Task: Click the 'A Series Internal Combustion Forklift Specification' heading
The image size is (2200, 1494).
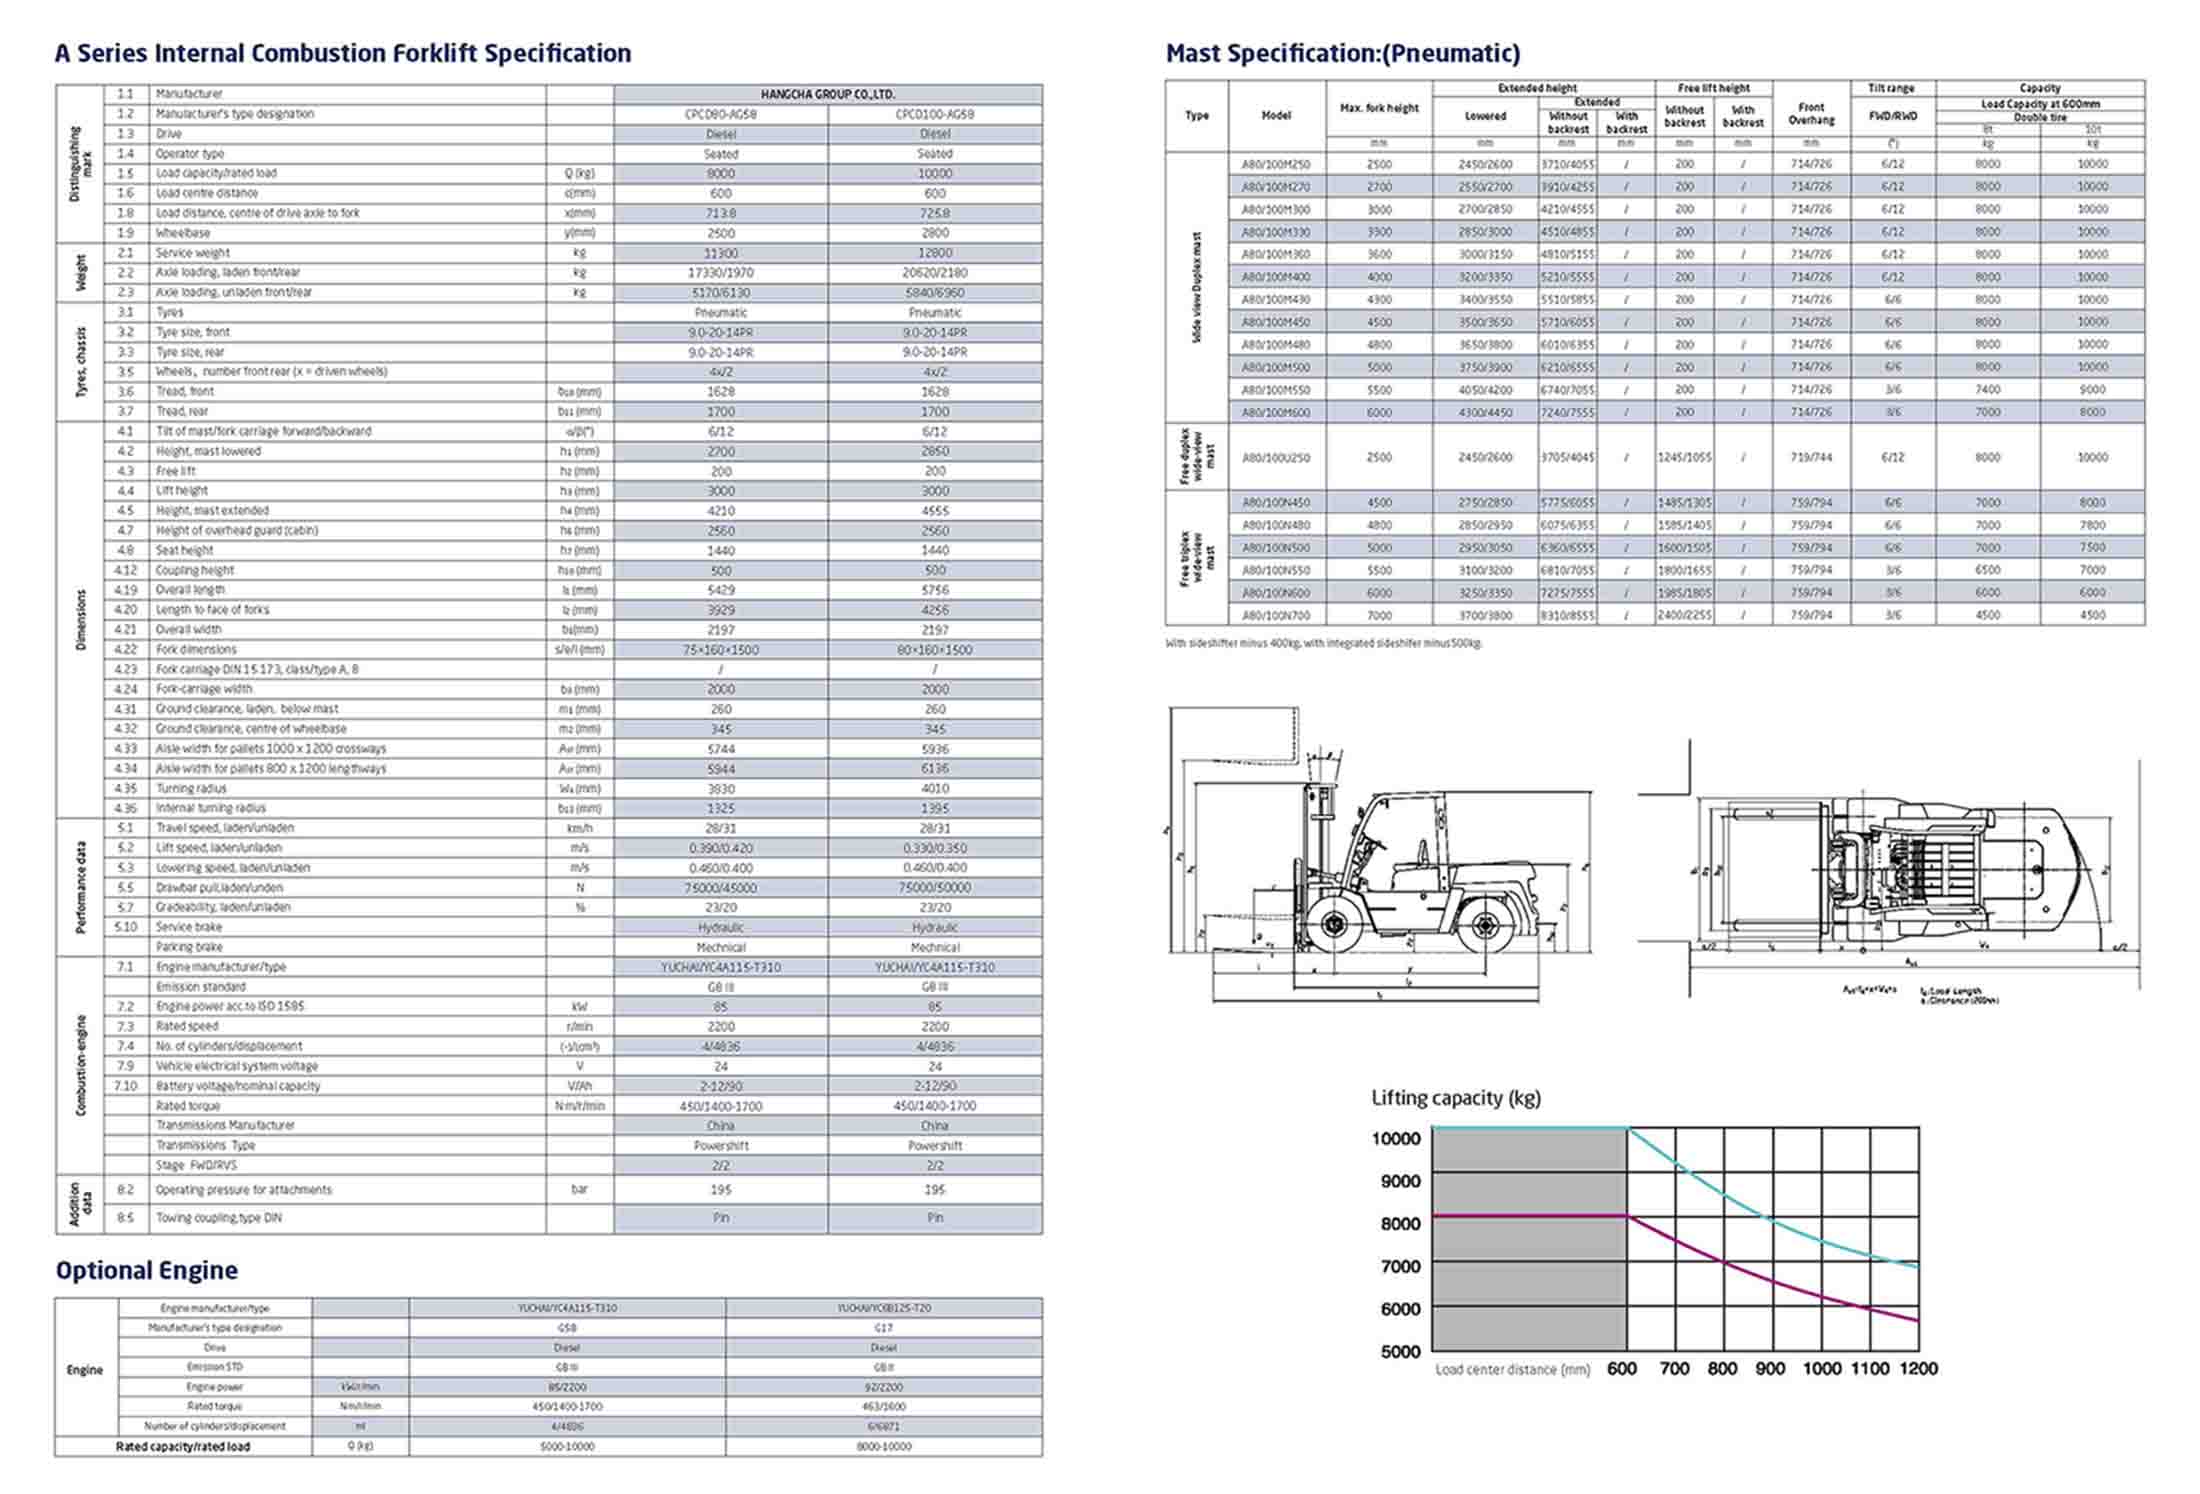Action: (343, 53)
